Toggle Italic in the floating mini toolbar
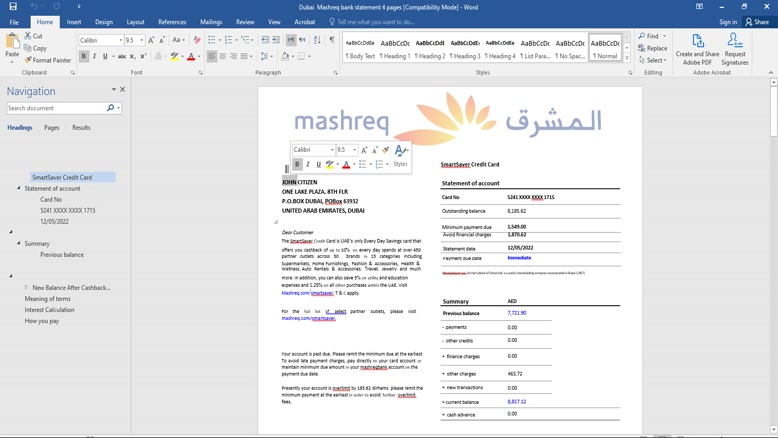This screenshot has height=438, width=778. tap(308, 164)
